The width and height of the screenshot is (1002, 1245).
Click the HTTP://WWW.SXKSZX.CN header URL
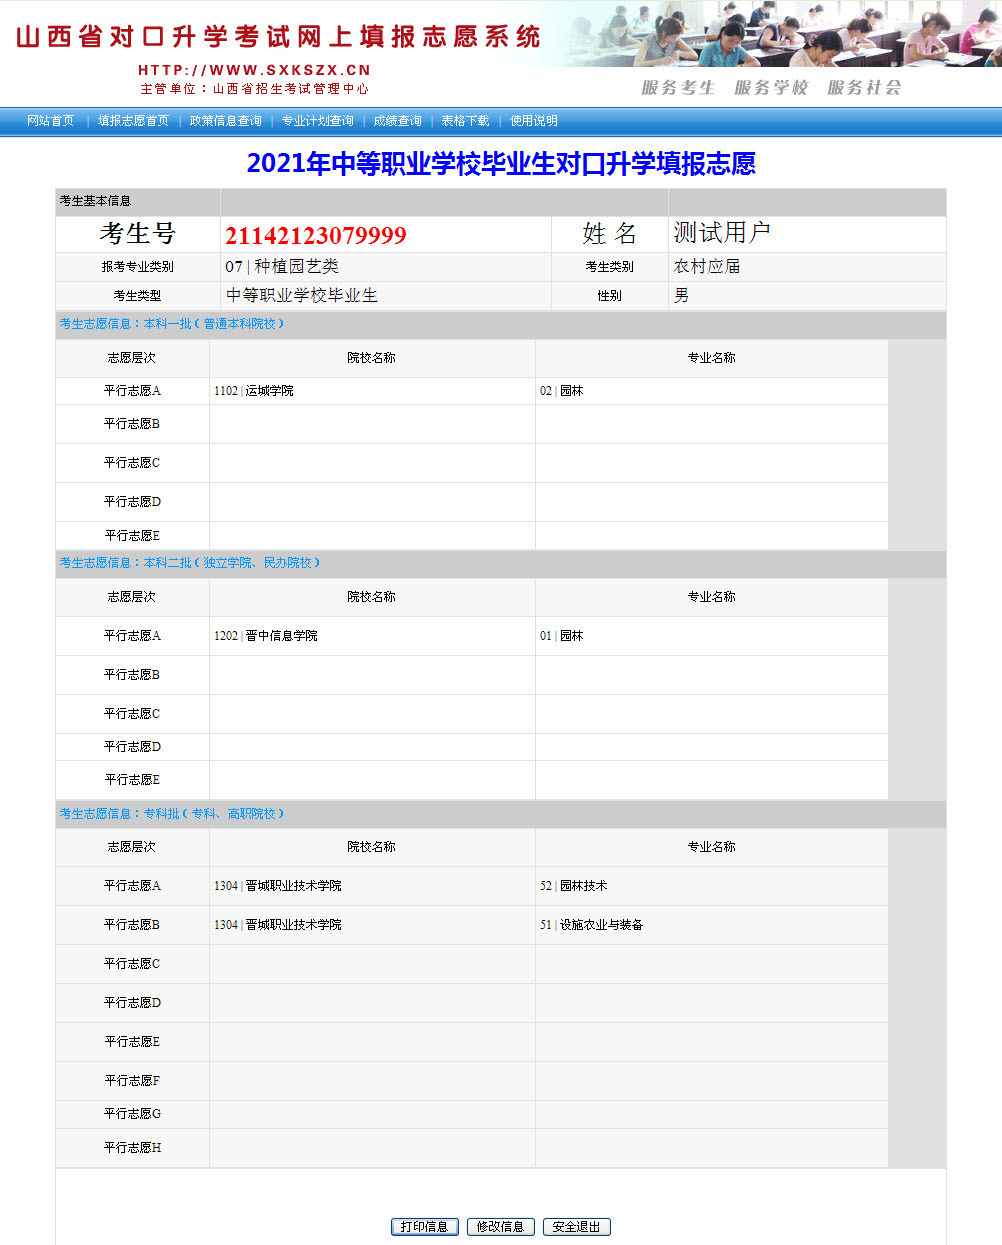click(x=254, y=70)
